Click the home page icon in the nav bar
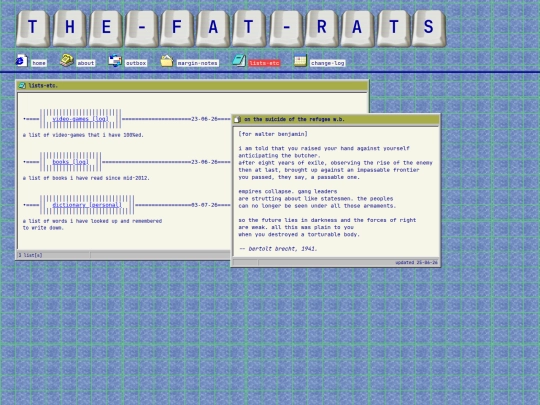This screenshot has width=540, height=405. click(x=21, y=61)
